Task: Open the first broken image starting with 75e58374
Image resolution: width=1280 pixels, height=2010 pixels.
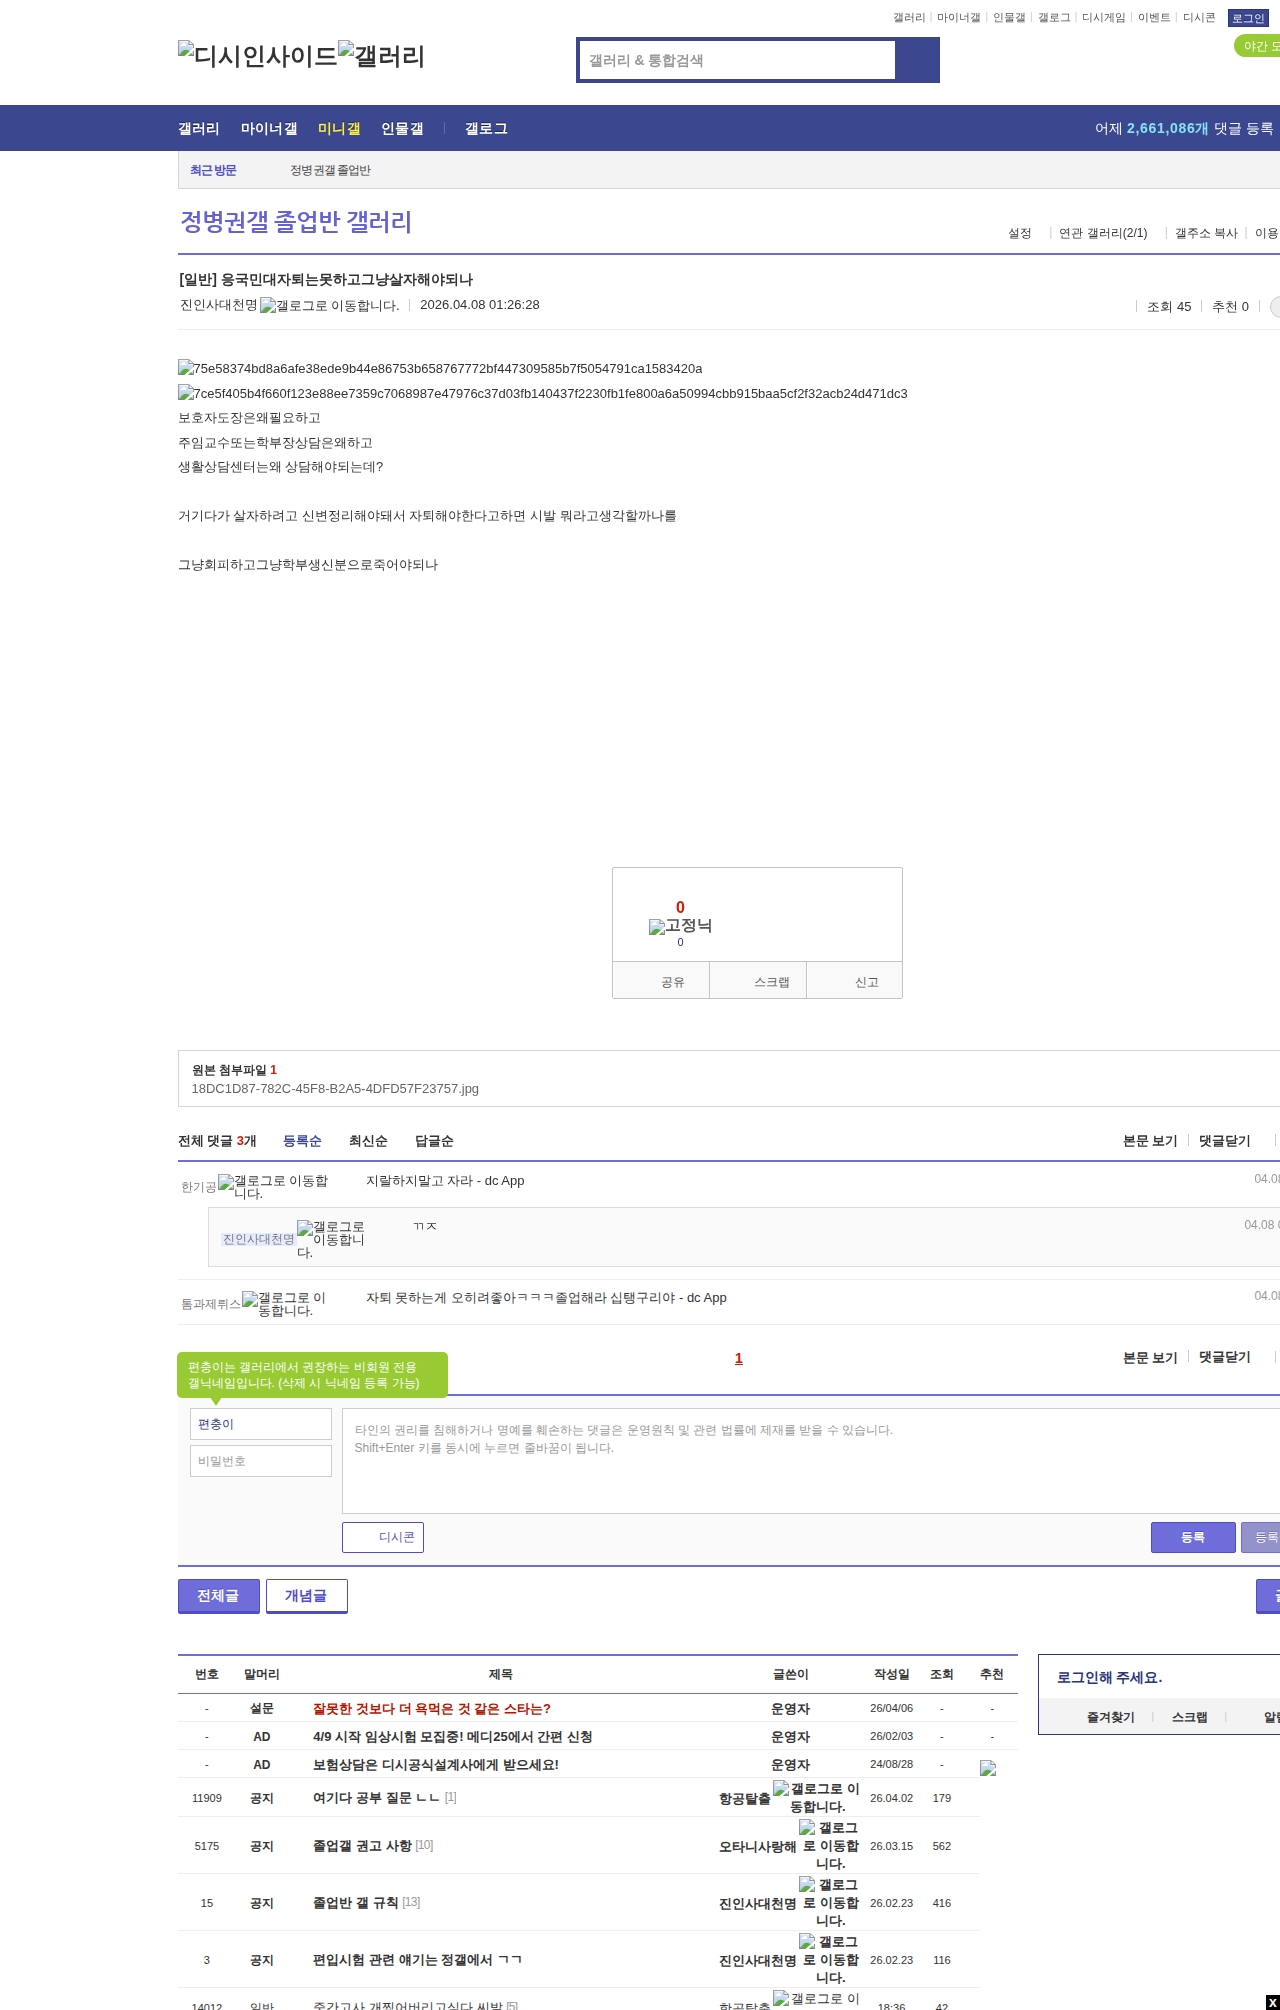Action: tap(440, 369)
